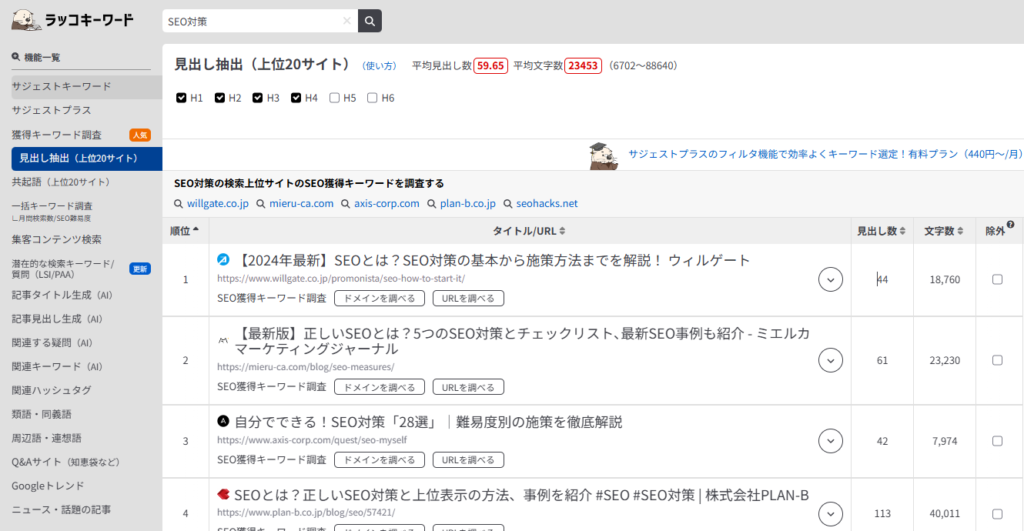Click the 18,760 character count cell
Screen dimensions: 1024x531
pos(945,280)
